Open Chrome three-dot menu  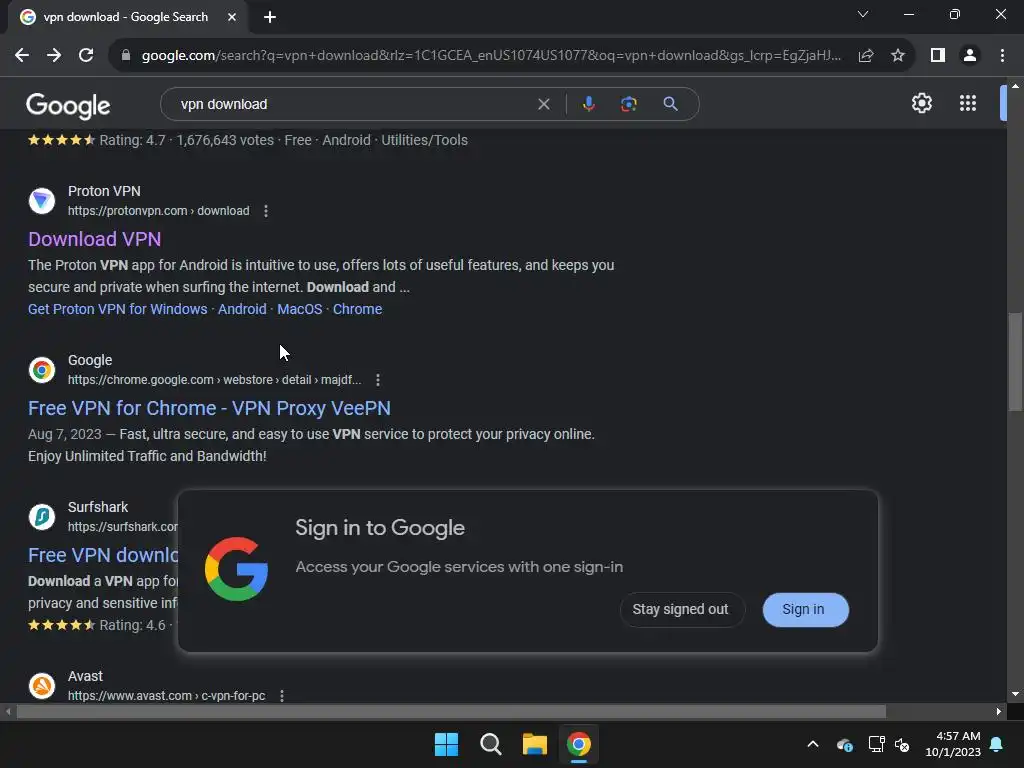coord(1002,56)
